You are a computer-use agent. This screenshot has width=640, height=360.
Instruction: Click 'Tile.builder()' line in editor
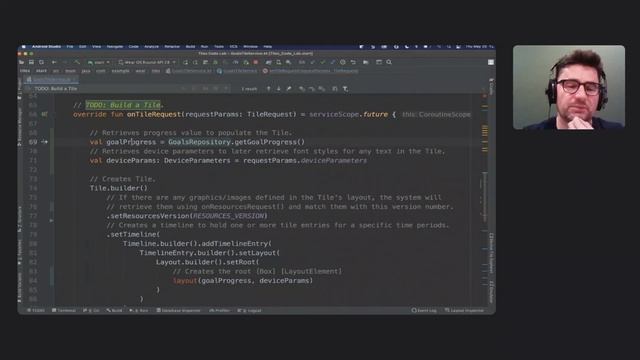[x=119, y=188]
